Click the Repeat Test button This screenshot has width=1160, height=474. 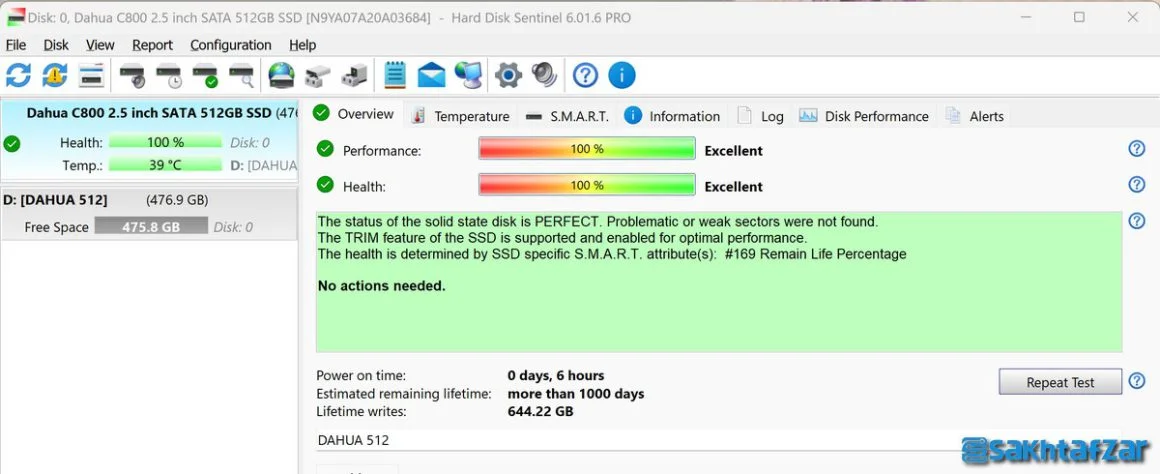tap(1060, 382)
